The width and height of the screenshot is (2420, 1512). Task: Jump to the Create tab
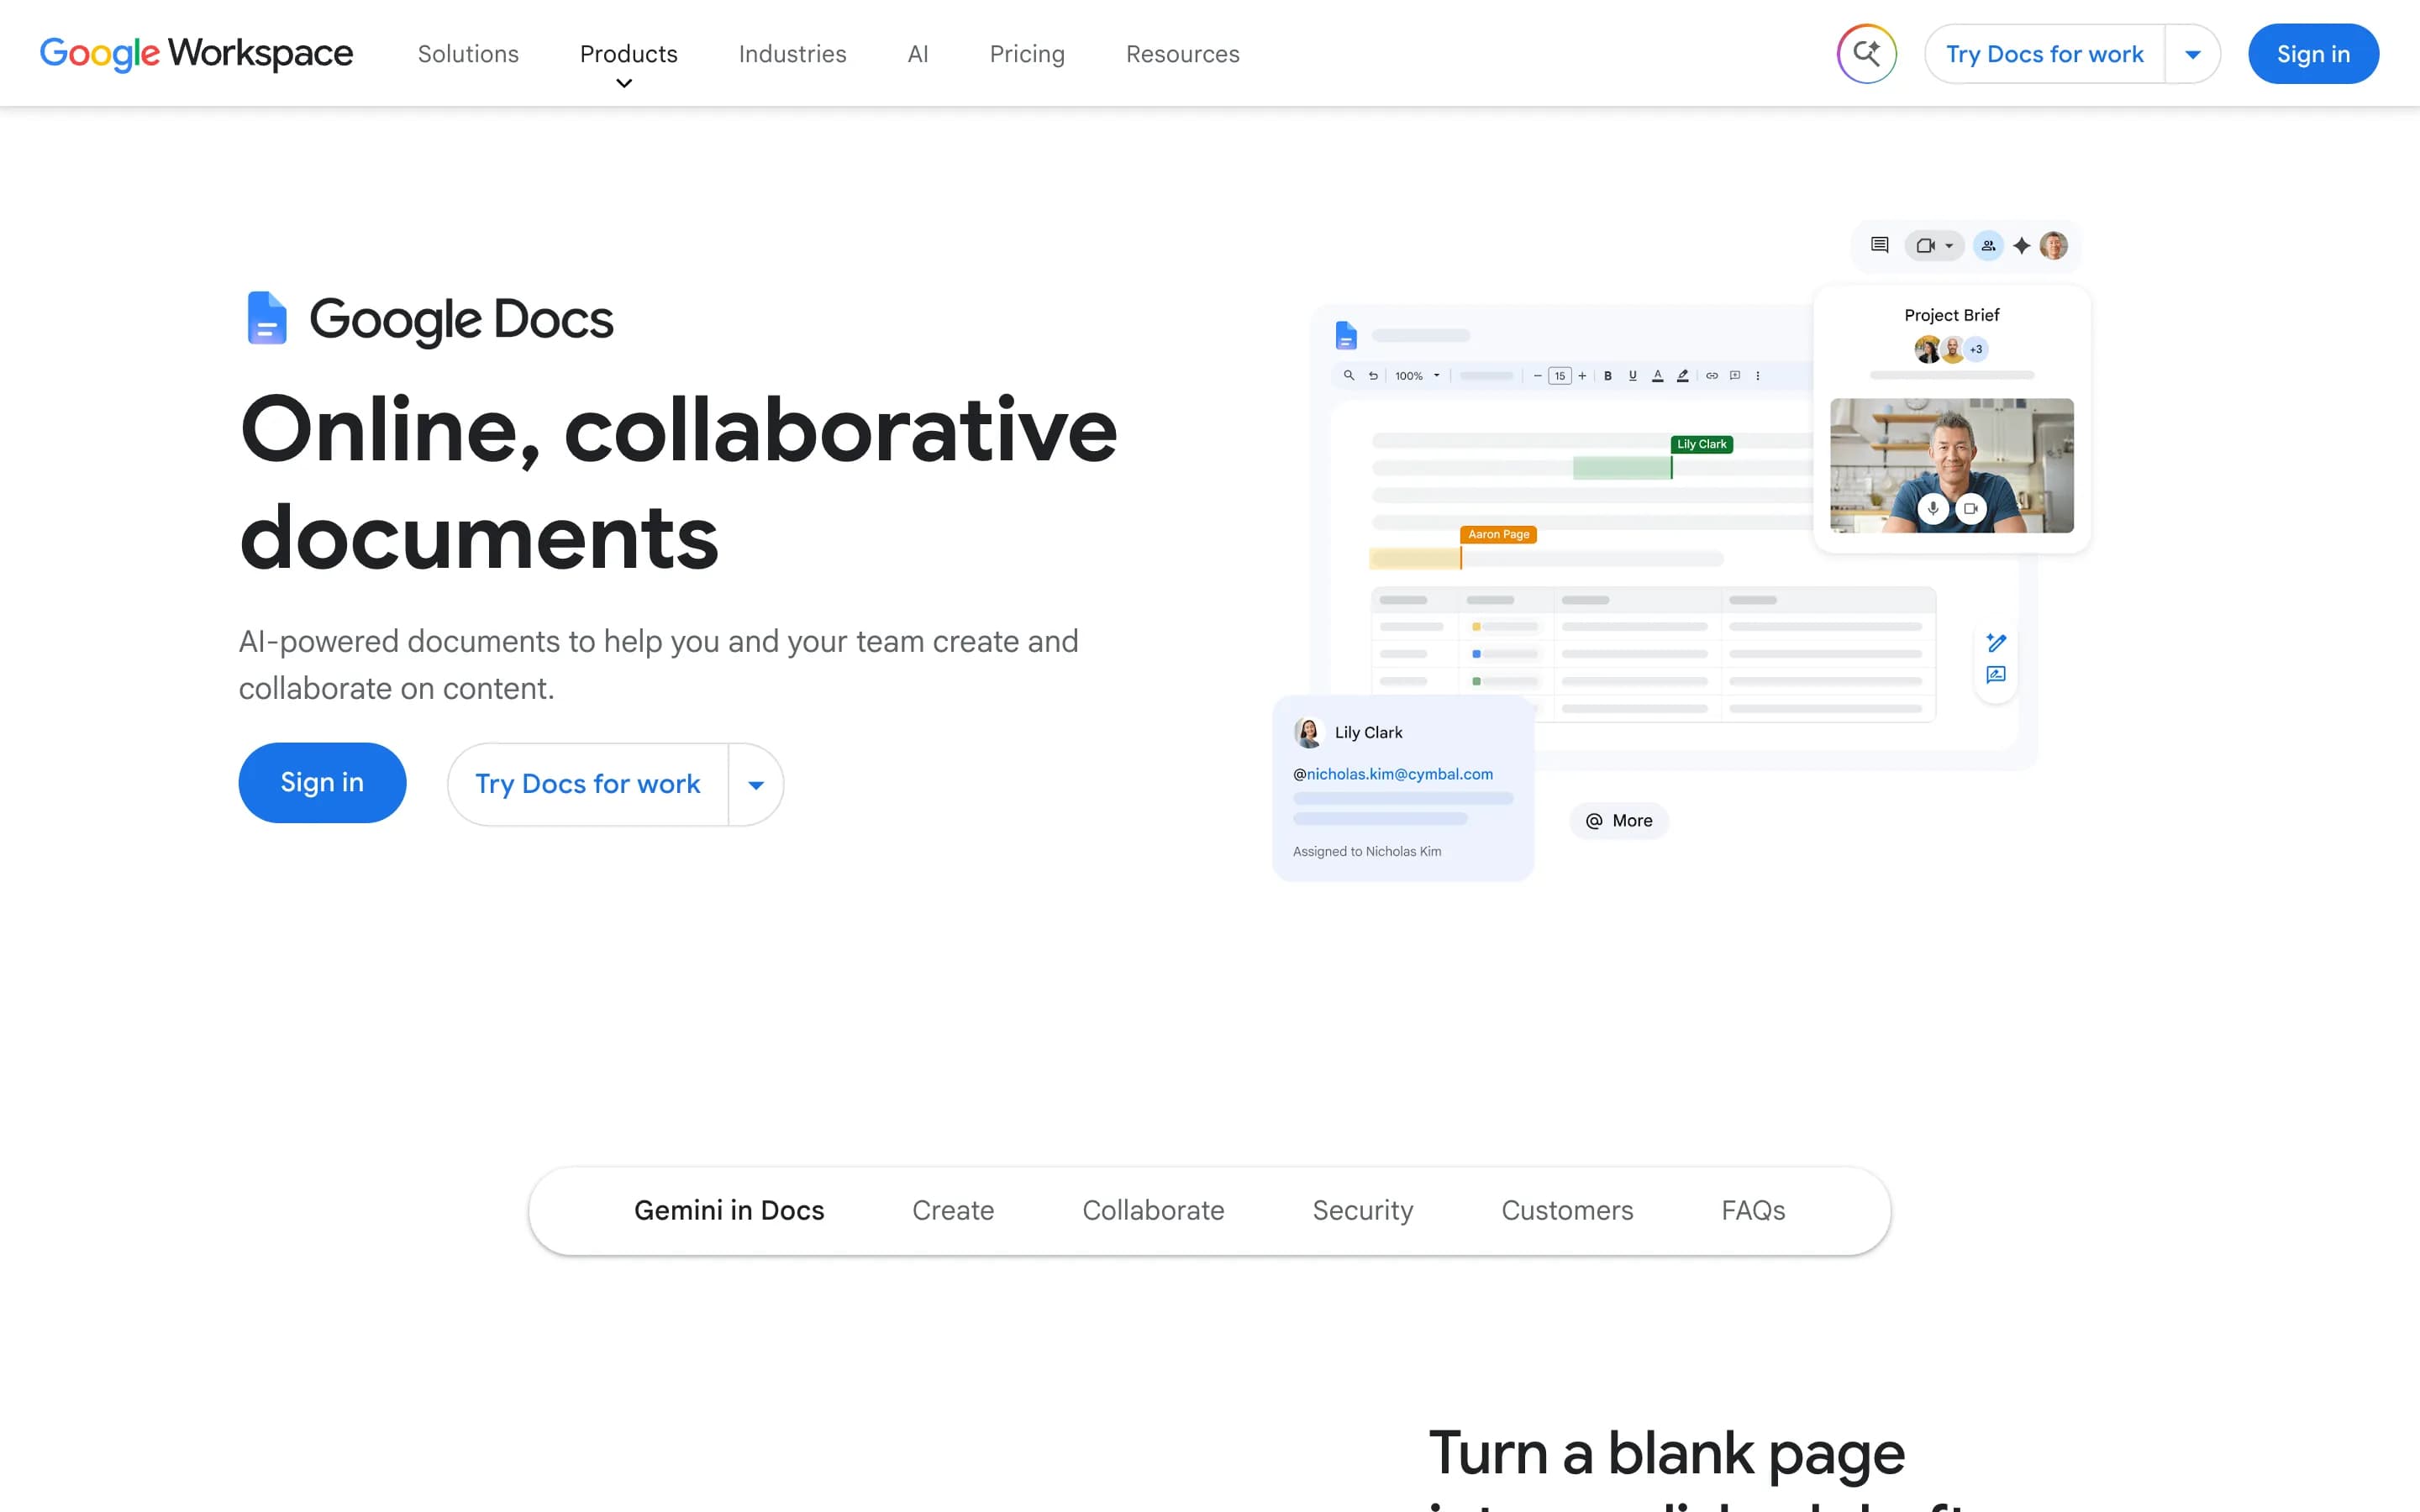click(953, 1210)
